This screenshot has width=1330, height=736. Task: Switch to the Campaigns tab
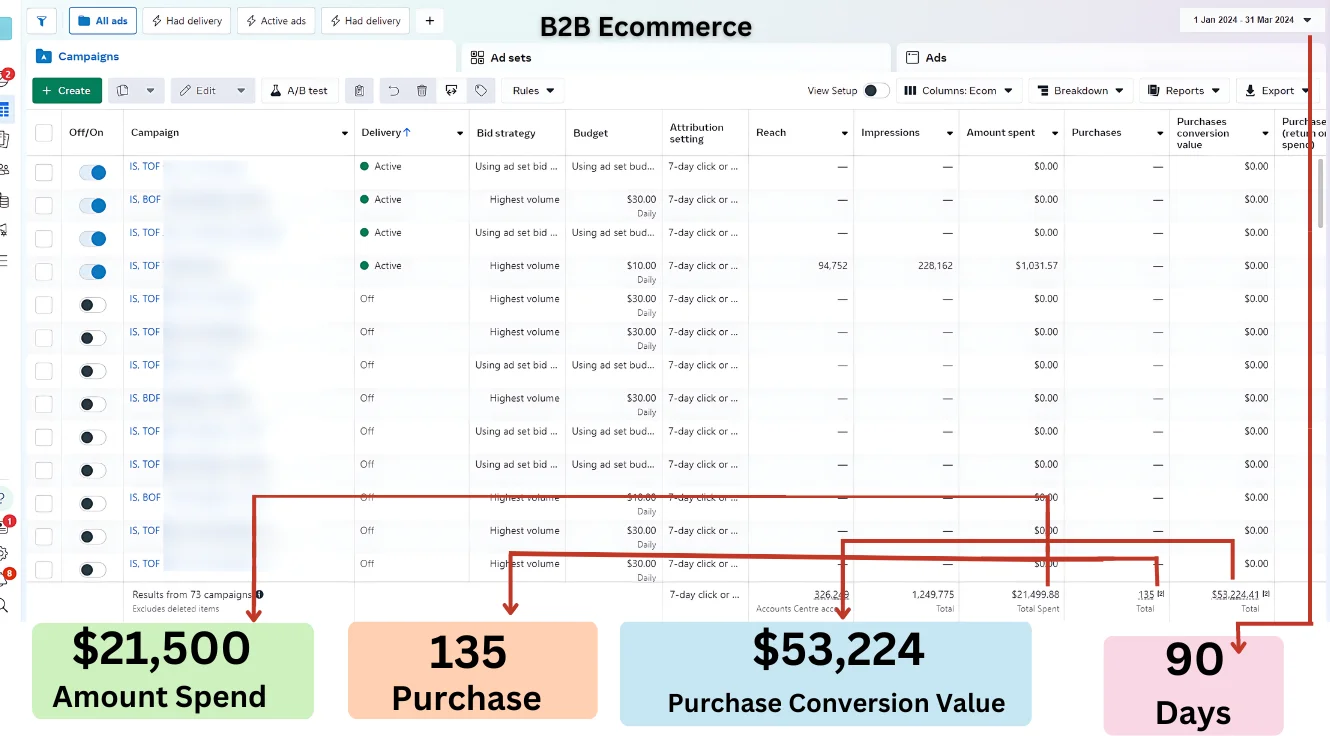pos(78,57)
